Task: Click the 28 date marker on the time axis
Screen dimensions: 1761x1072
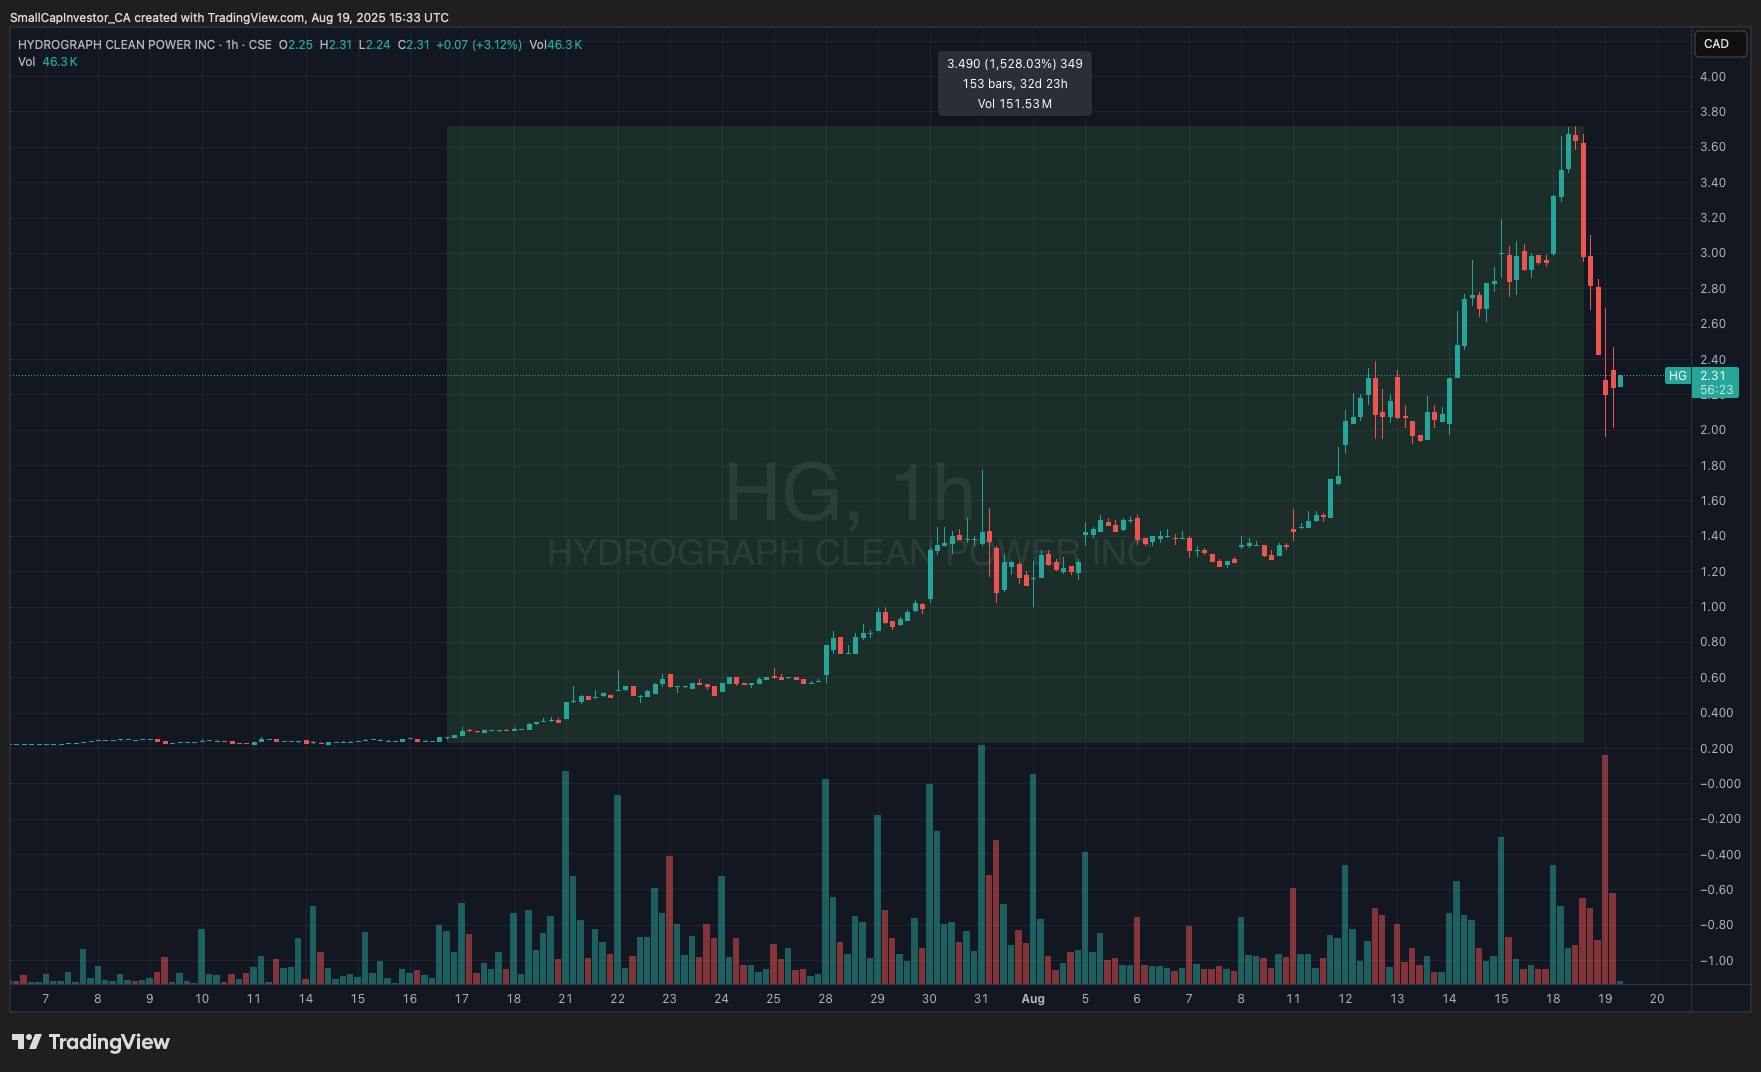Action: (x=825, y=999)
